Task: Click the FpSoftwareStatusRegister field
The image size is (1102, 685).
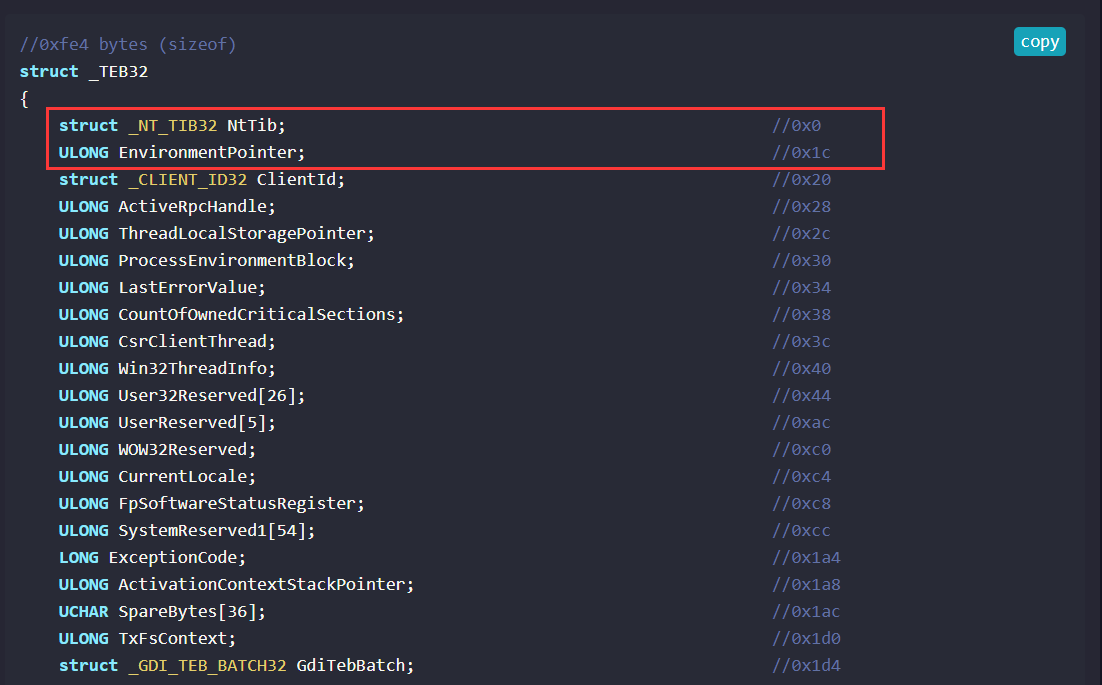Action: pos(241,503)
